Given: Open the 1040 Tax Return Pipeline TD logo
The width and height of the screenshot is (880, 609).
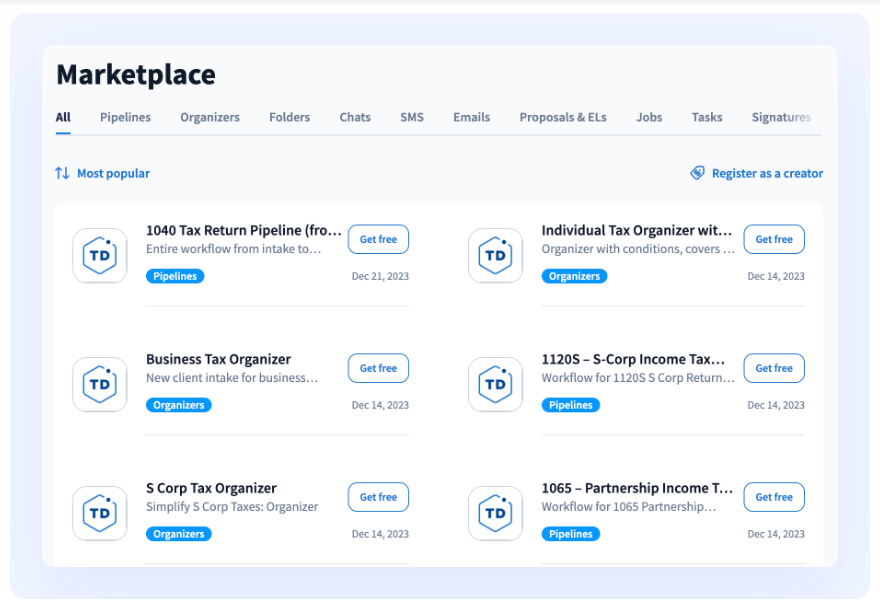Looking at the screenshot, I should tap(100, 255).
